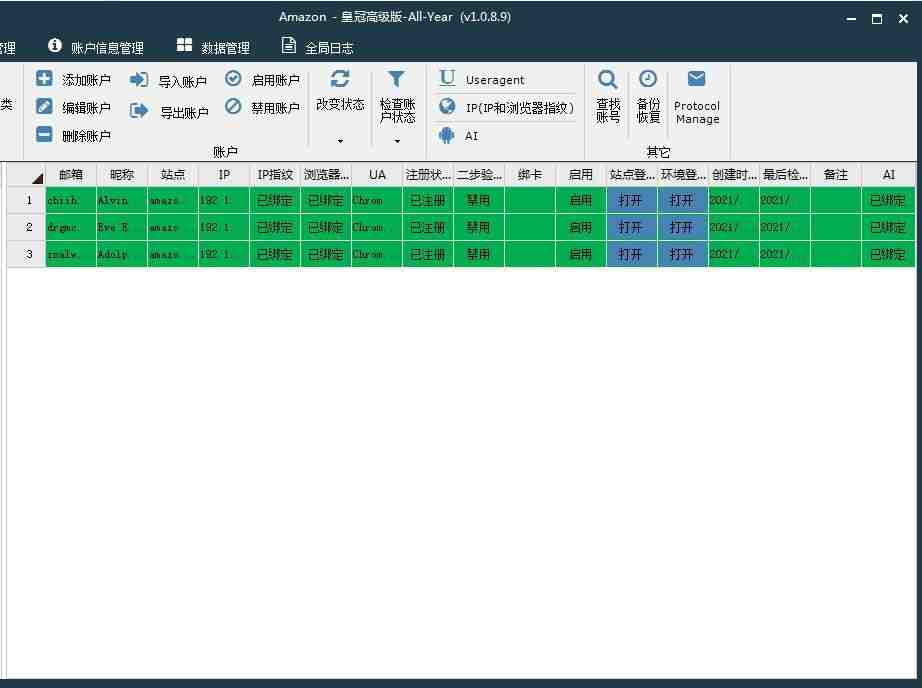Expand the 改变状态 dropdown arrow
922x688 pixels.
coord(340,141)
